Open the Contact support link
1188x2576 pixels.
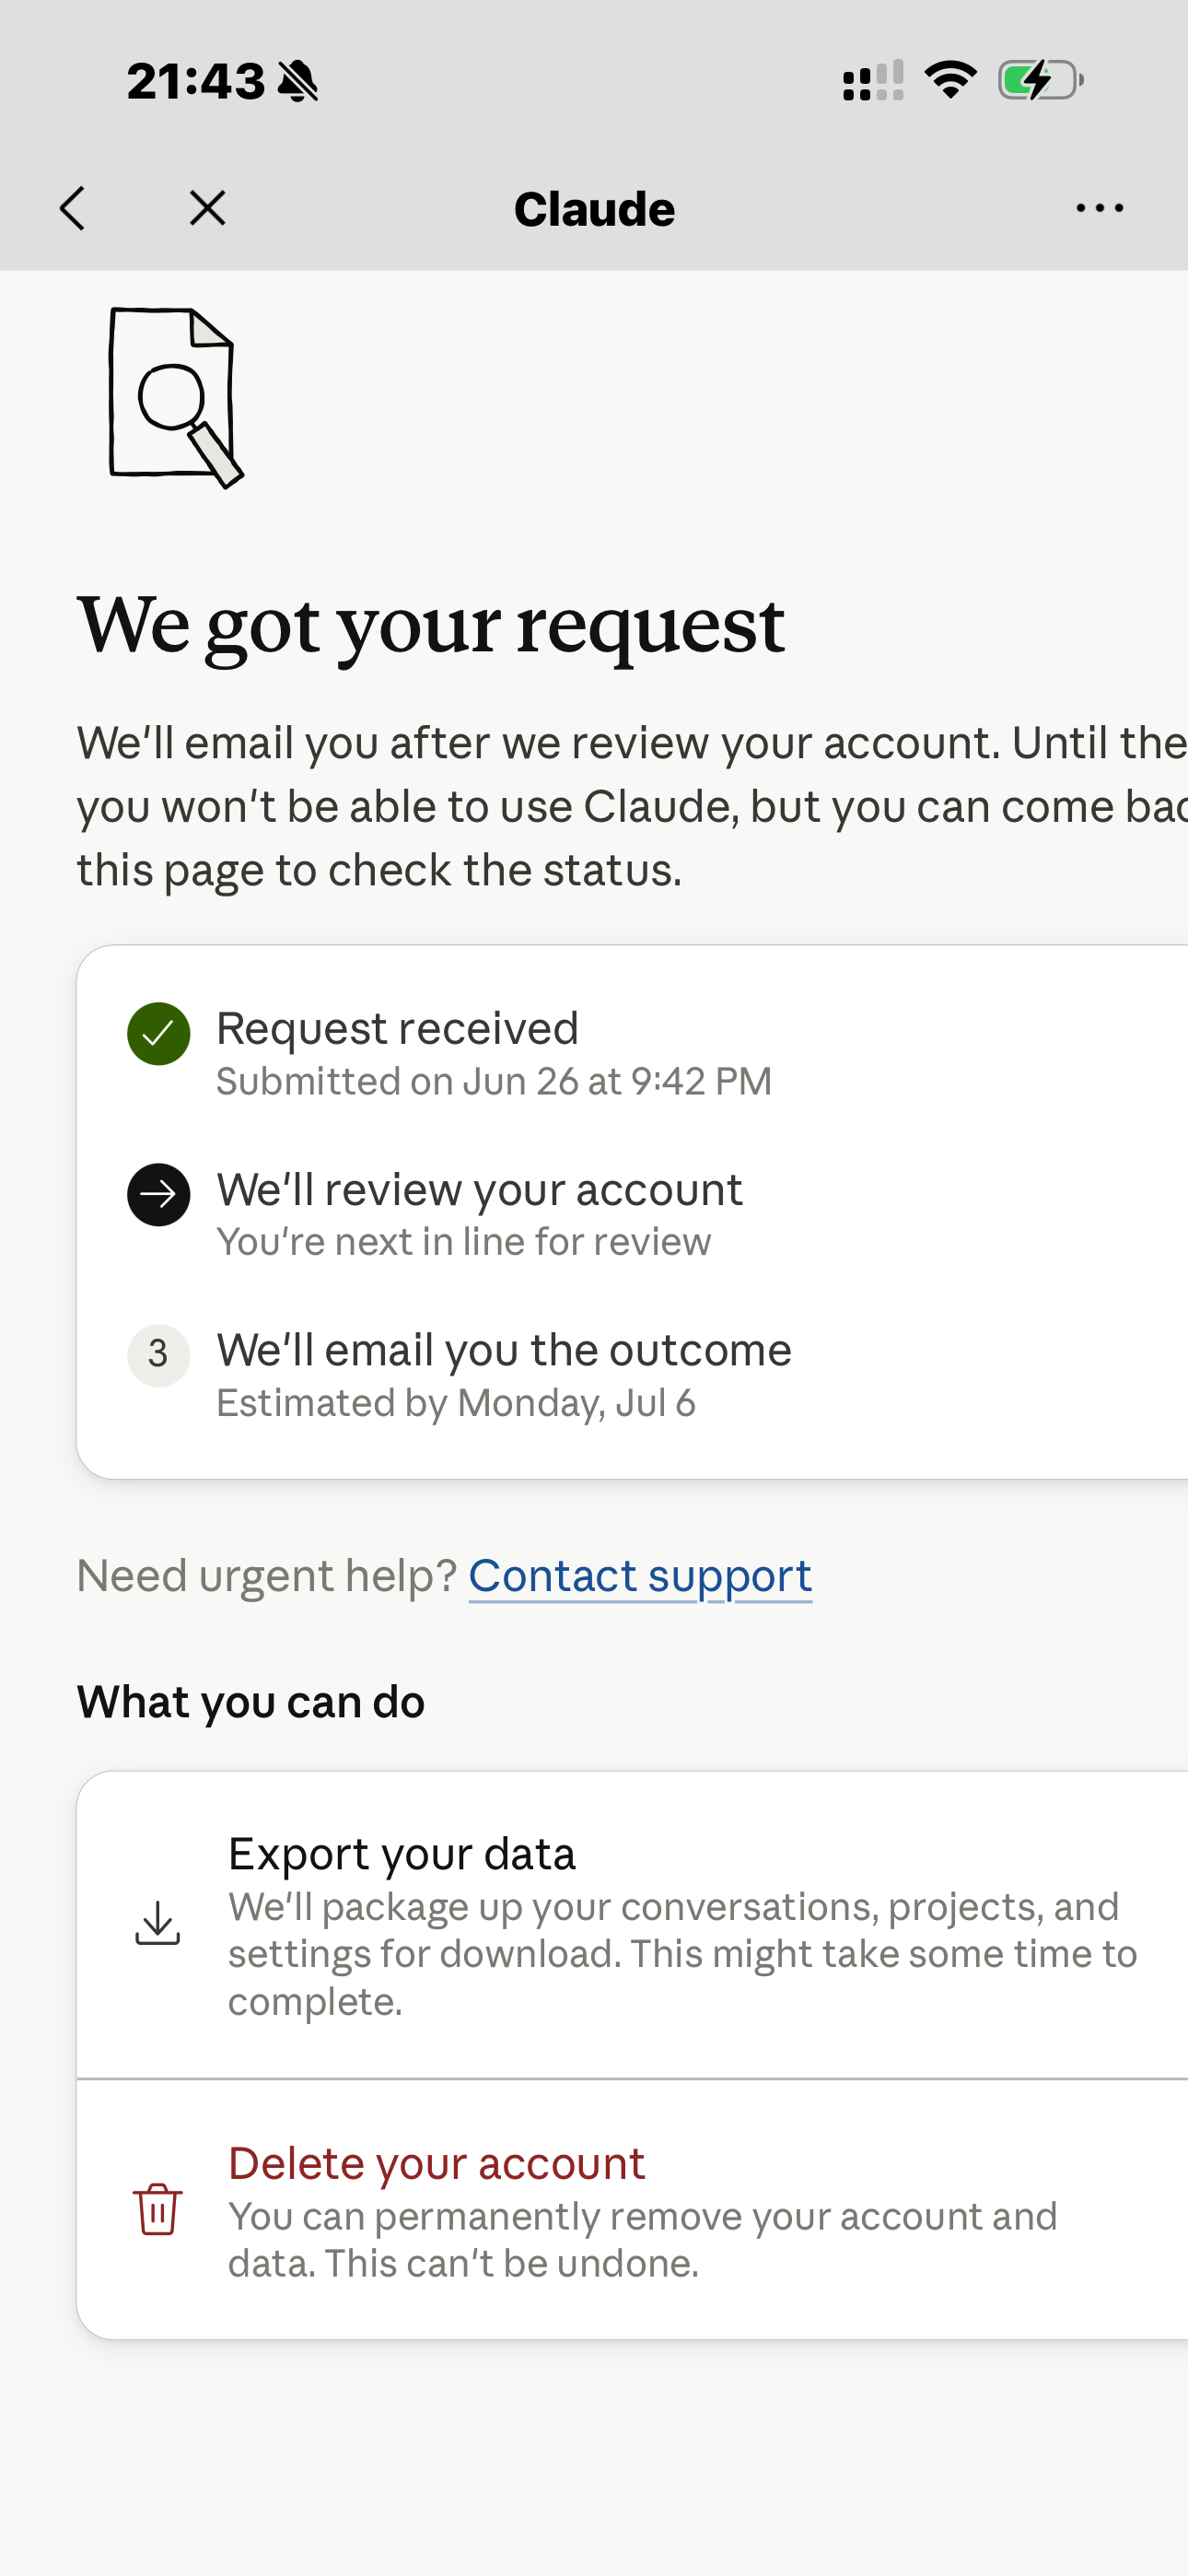[640, 1576]
